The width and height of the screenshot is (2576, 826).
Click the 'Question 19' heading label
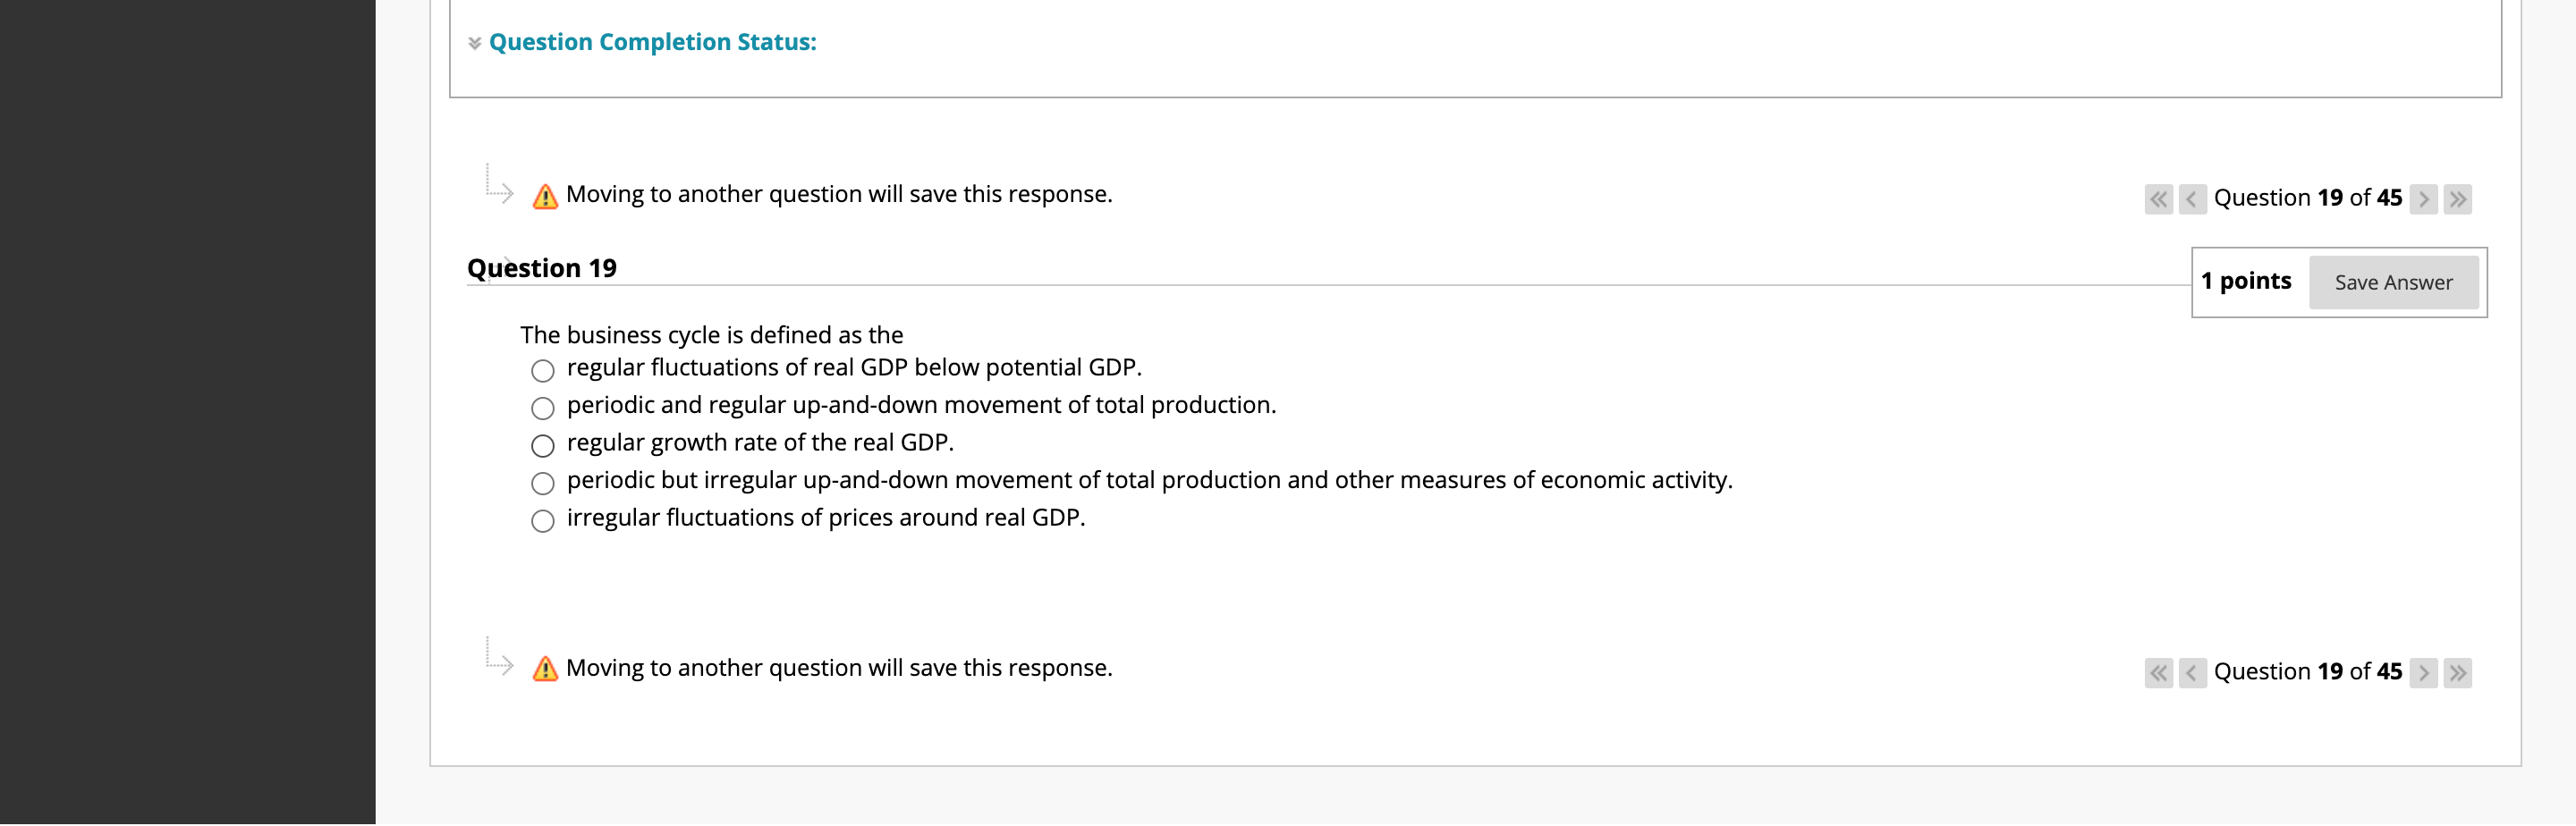pos(544,267)
